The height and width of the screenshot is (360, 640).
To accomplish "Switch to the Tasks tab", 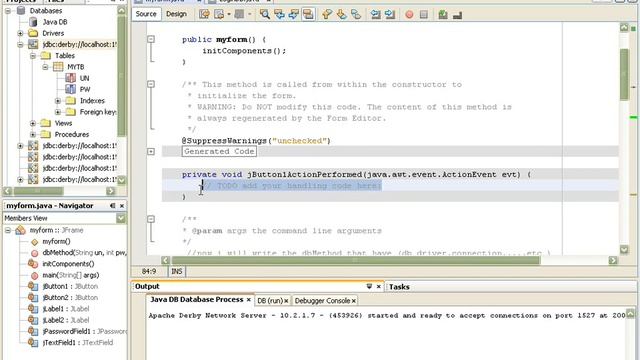I will [x=399, y=287].
